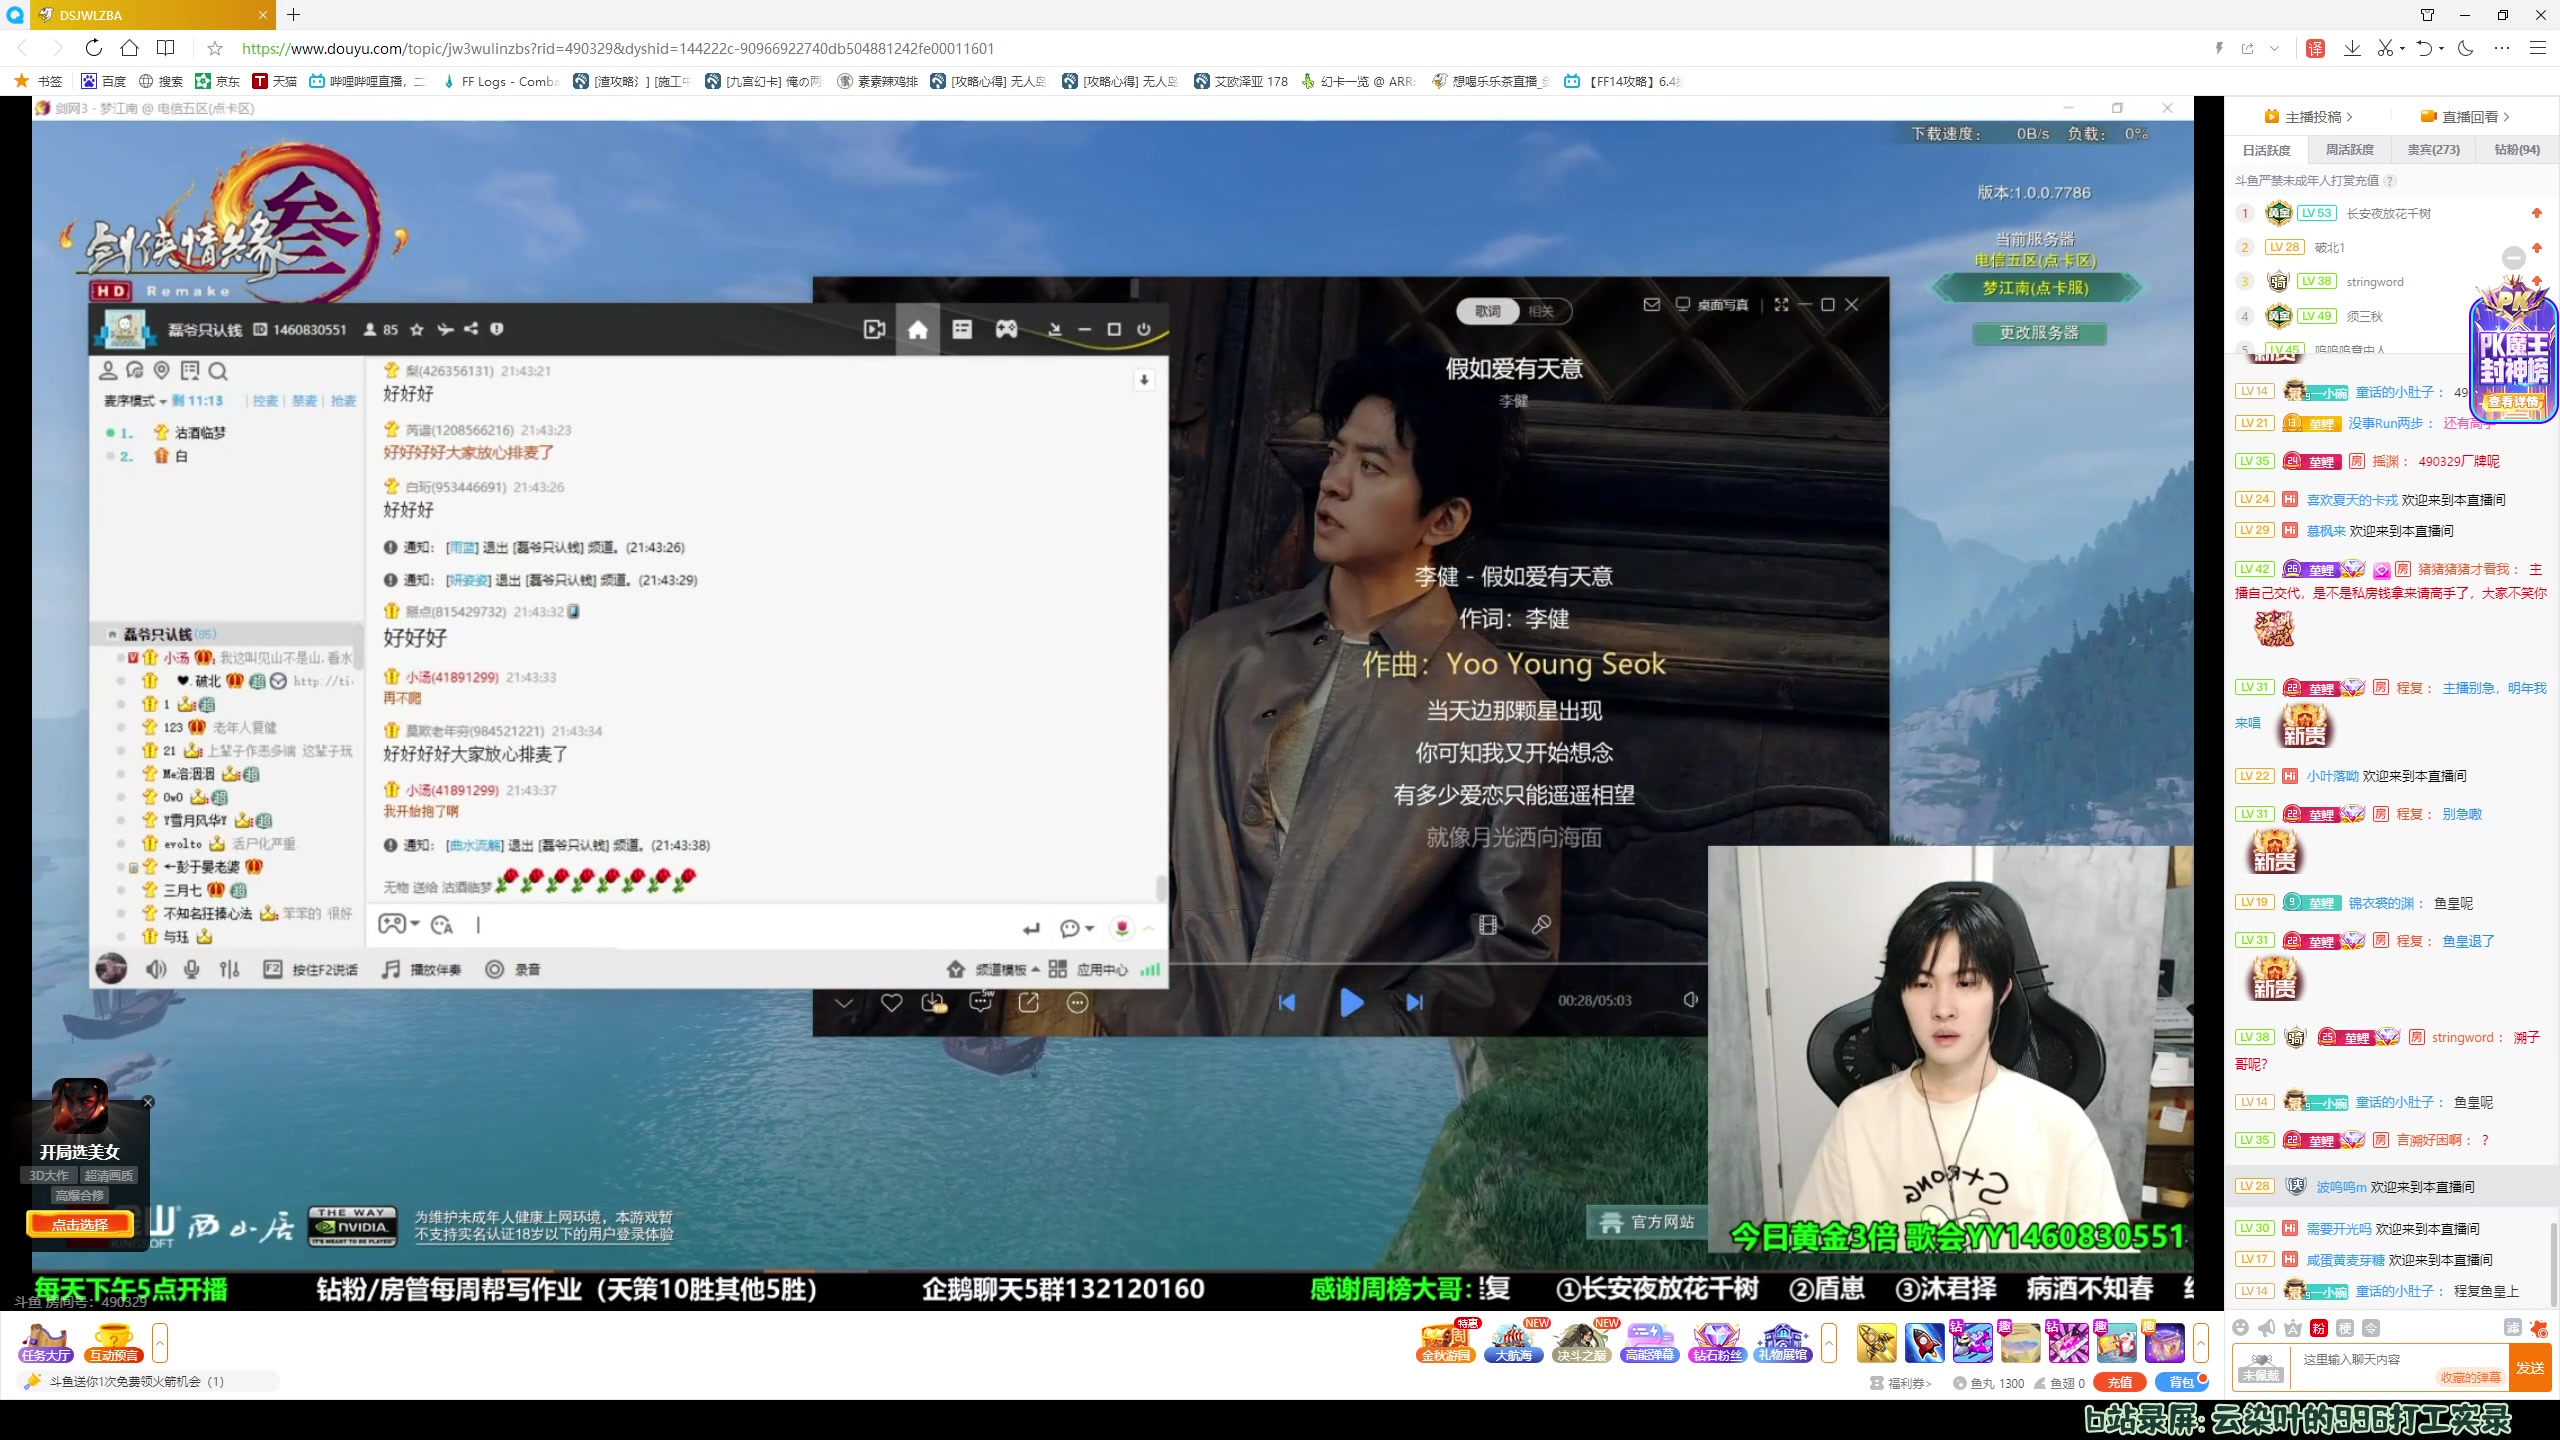Bookmark this page with the star icon
2560x1440 pixels.
pos(214,48)
